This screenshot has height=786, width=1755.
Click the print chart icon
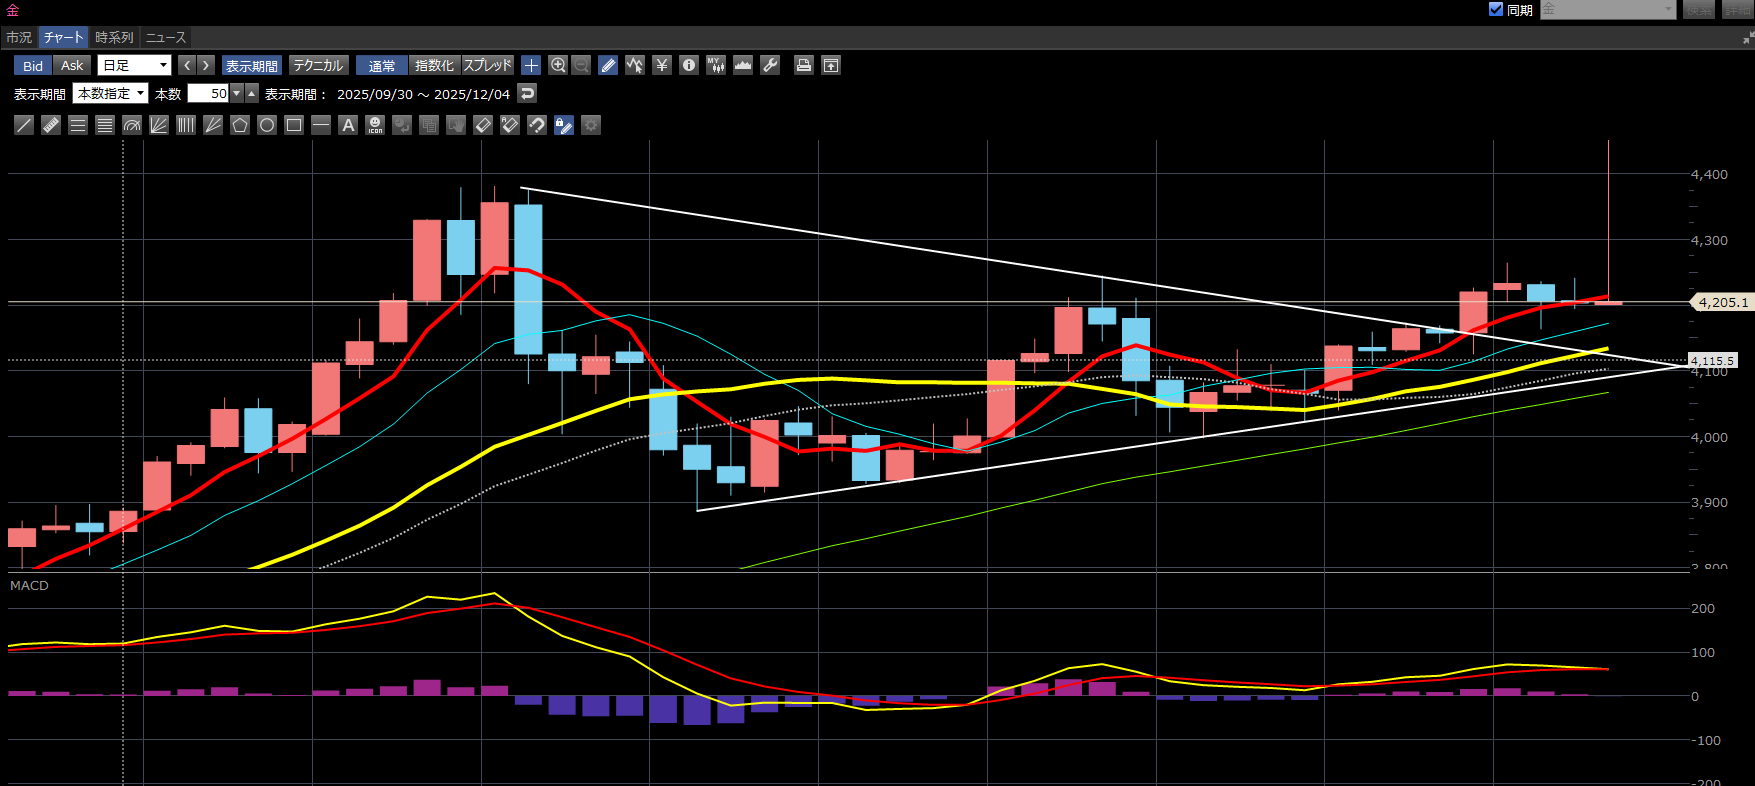pos(803,65)
